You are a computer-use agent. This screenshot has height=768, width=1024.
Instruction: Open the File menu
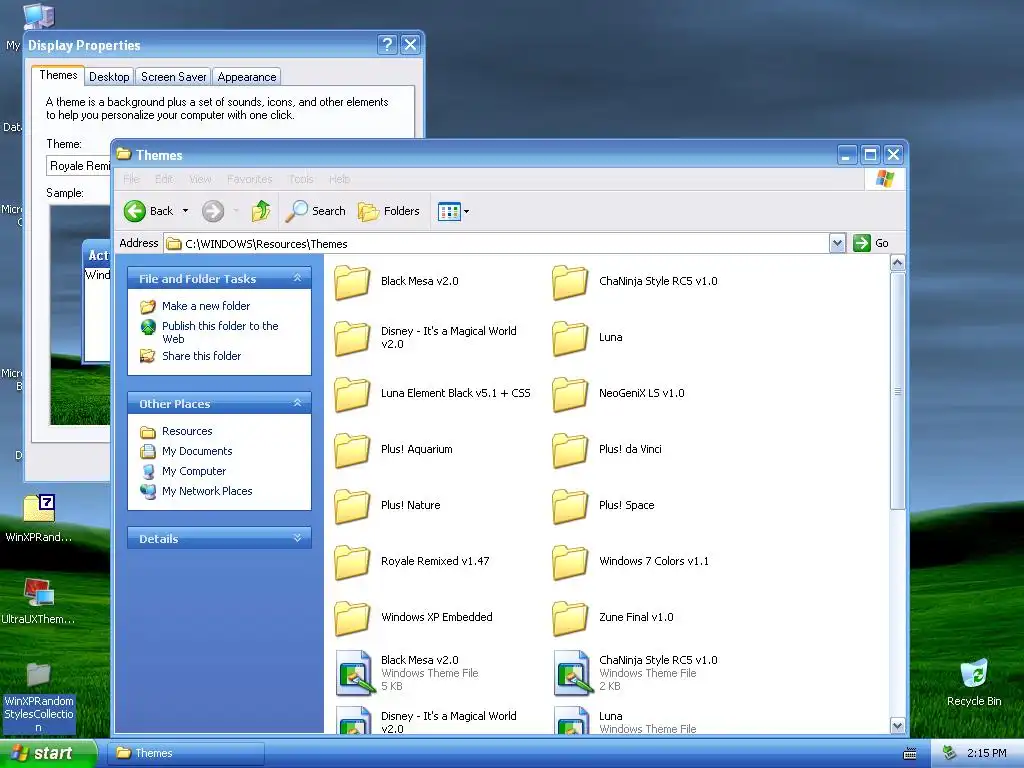[131, 179]
